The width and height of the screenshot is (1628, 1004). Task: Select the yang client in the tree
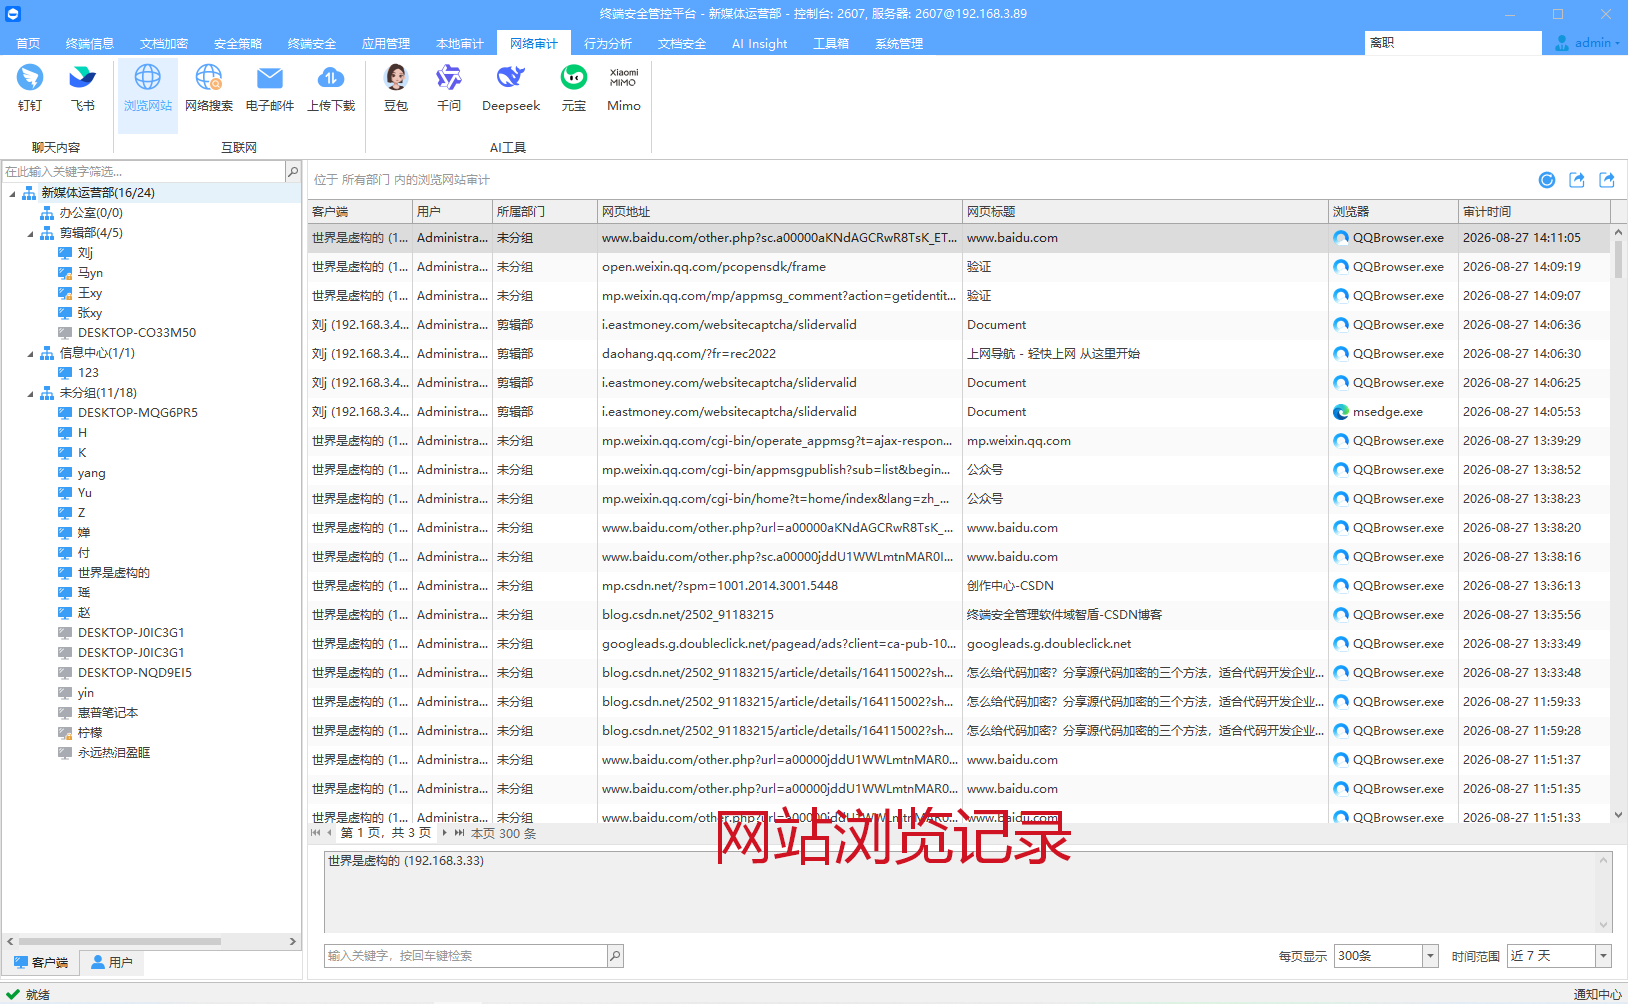pos(92,473)
